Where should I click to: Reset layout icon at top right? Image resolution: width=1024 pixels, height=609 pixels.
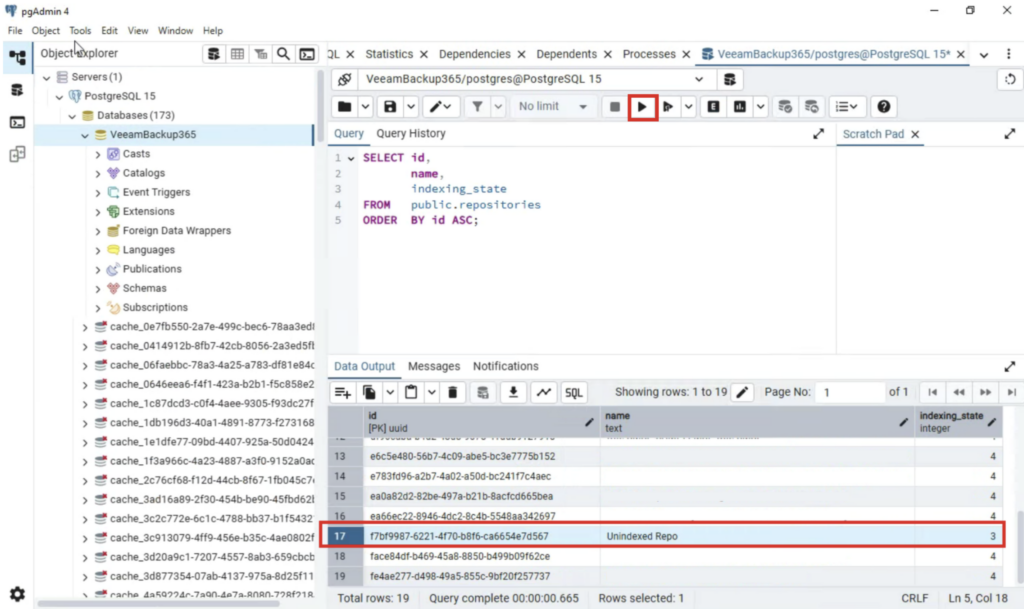[1010, 80]
